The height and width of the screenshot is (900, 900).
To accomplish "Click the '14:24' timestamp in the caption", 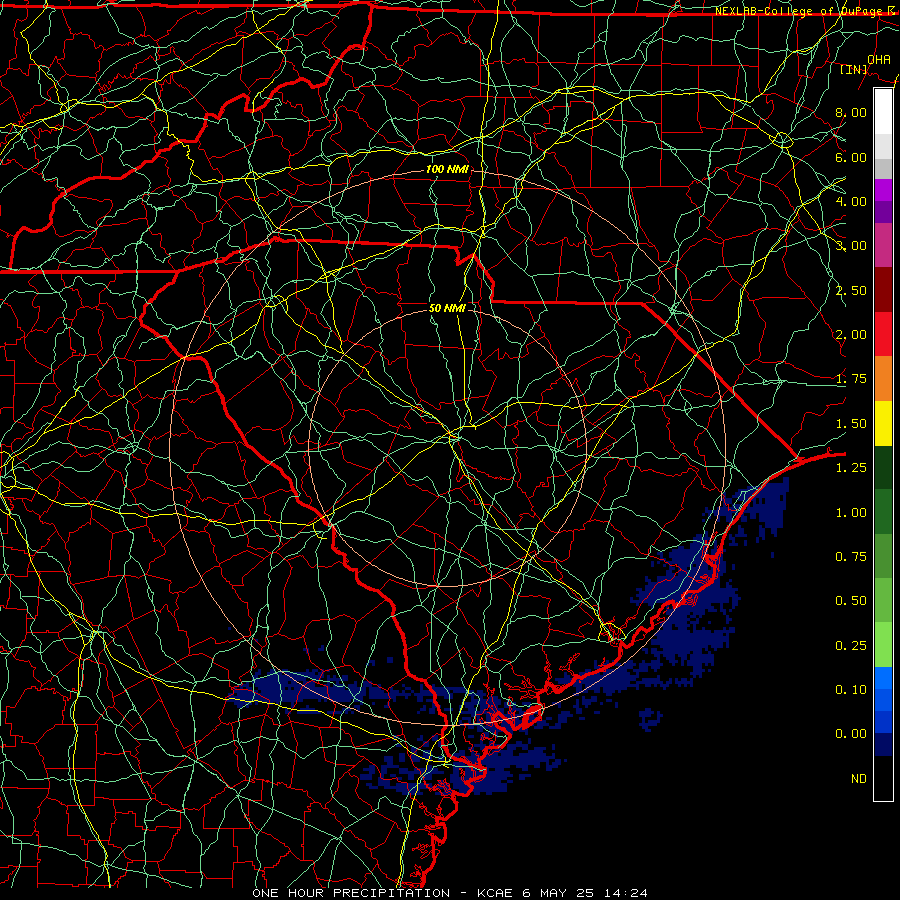I will [x=626, y=893].
